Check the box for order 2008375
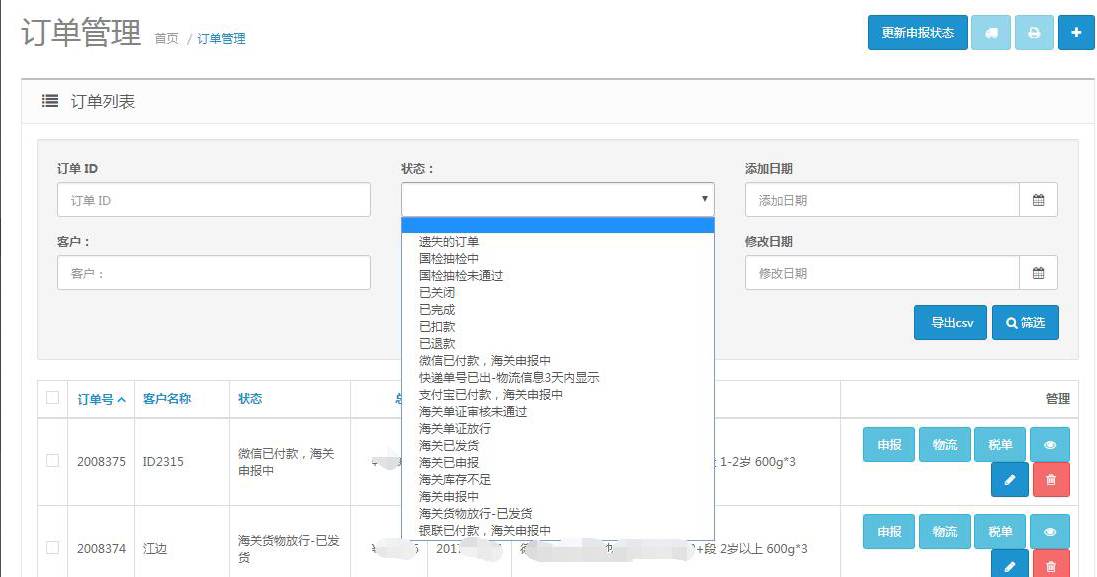The height and width of the screenshot is (577, 1097). coord(52,461)
